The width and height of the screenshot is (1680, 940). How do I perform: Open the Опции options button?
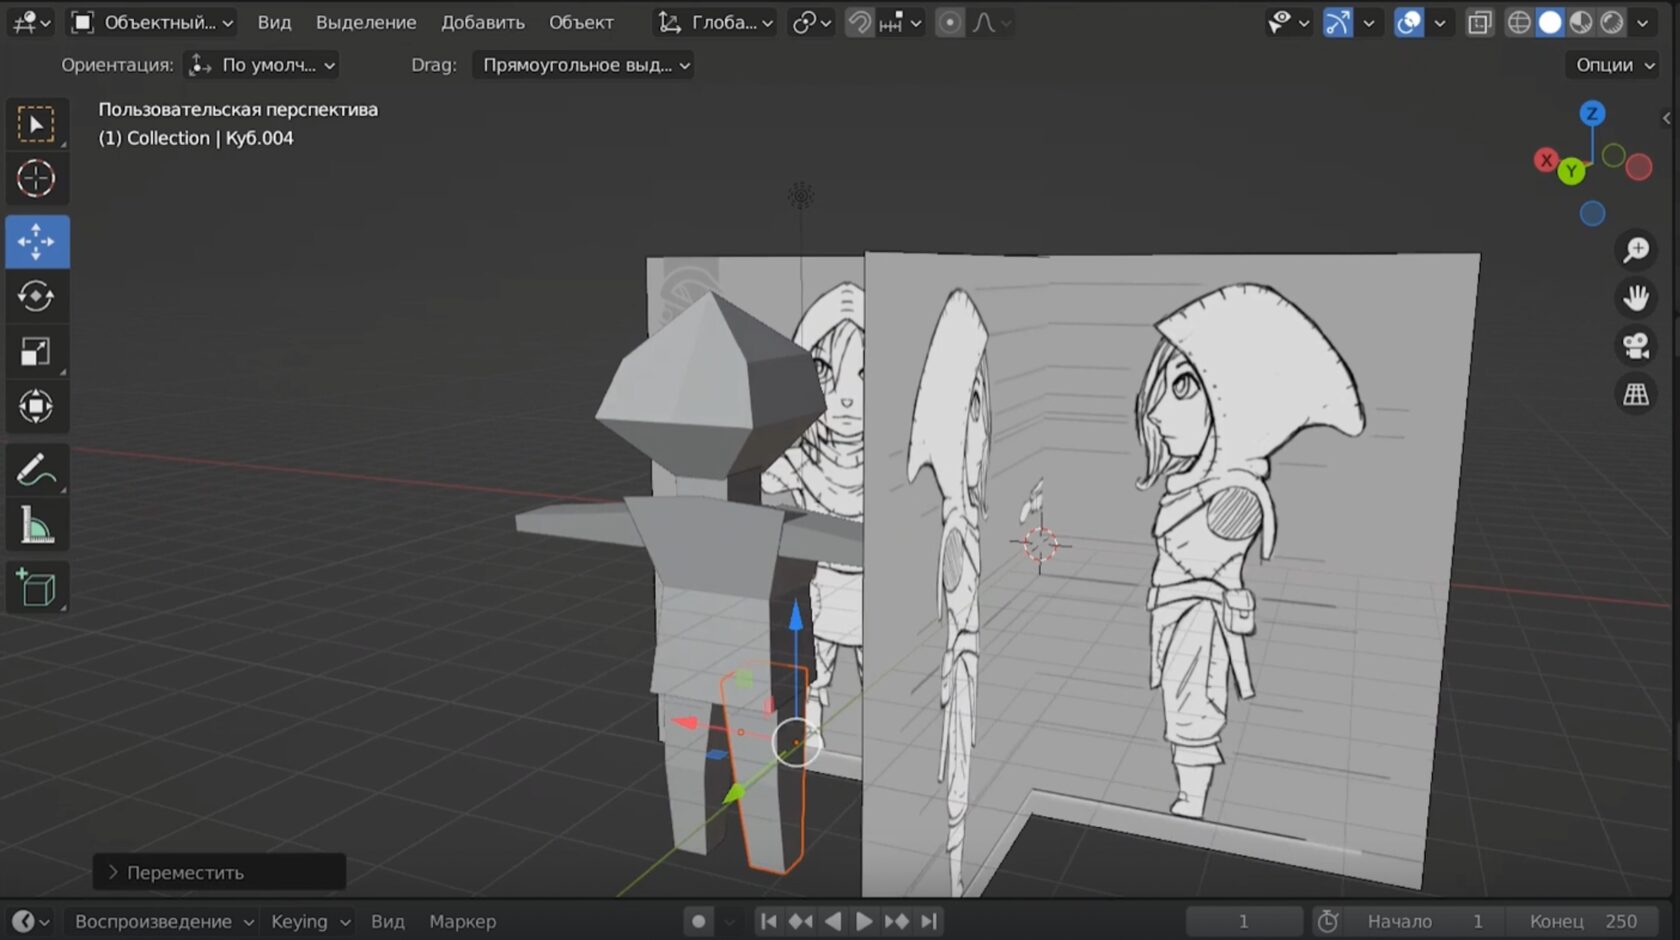1614,65
